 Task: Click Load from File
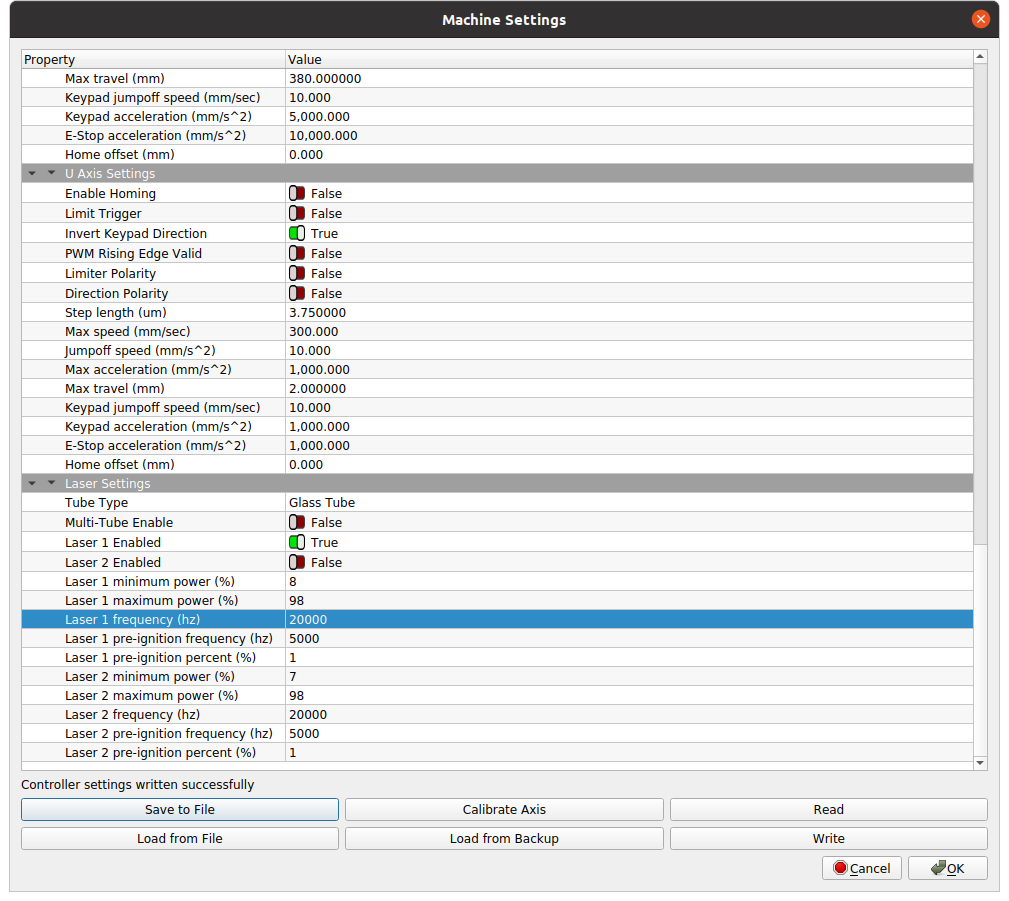point(180,839)
